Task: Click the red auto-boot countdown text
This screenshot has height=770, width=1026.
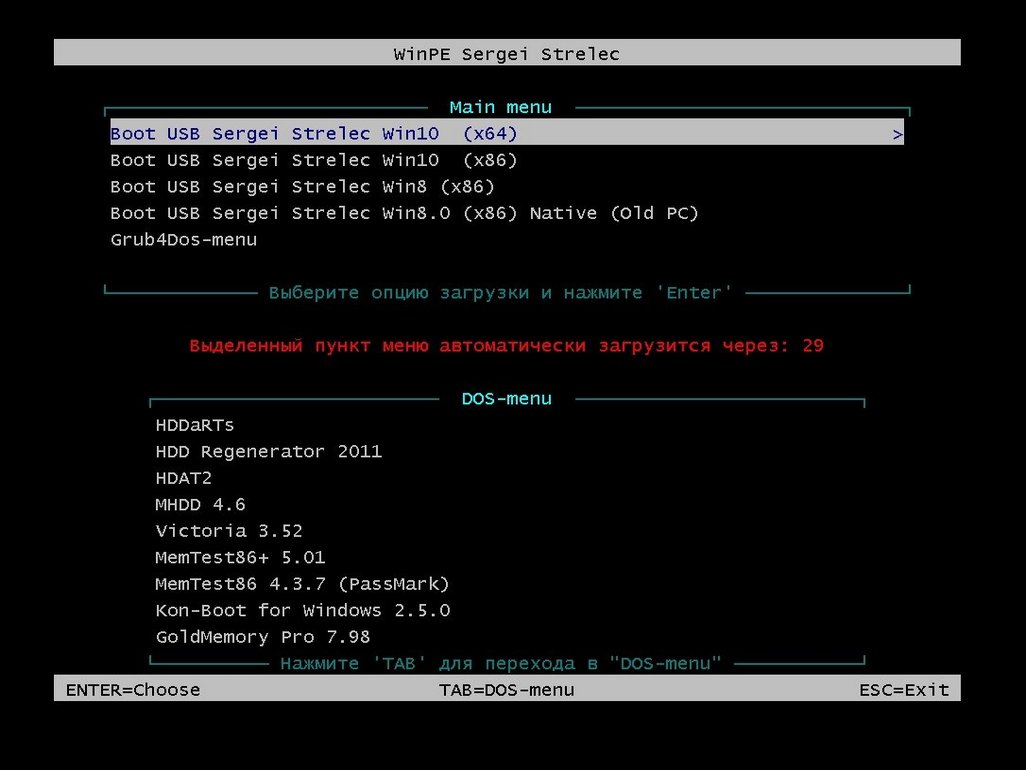Action: pyautogui.click(x=507, y=346)
